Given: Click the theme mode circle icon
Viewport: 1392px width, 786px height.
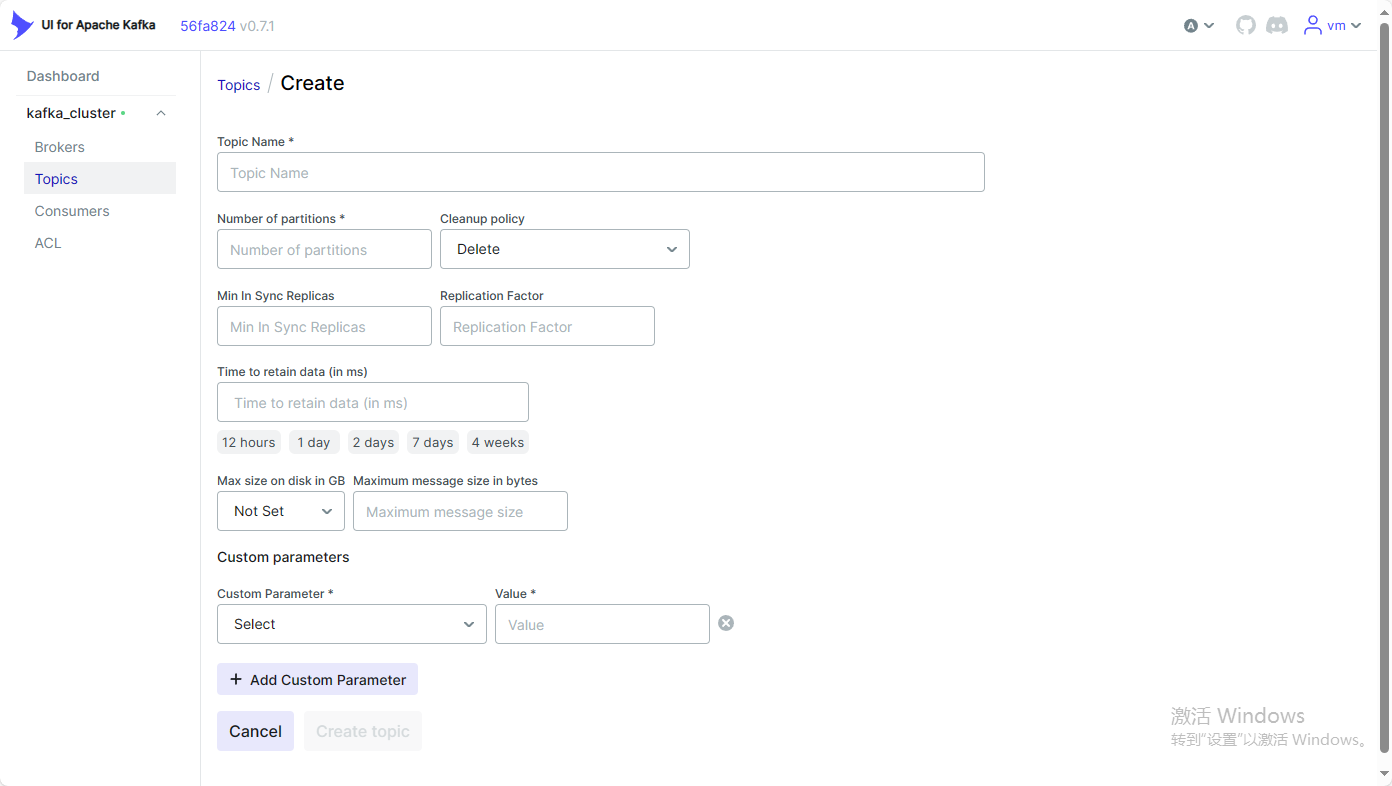Looking at the screenshot, I should [1191, 26].
